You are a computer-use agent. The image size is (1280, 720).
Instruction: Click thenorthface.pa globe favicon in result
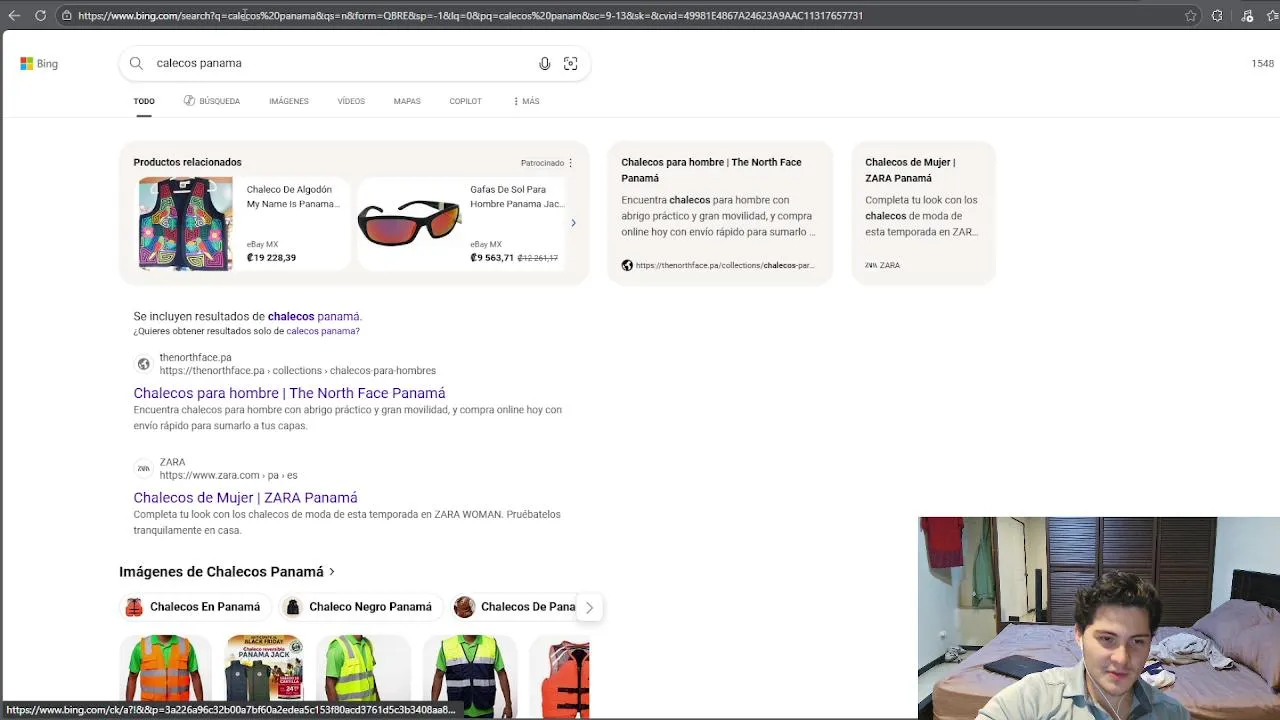coord(143,364)
